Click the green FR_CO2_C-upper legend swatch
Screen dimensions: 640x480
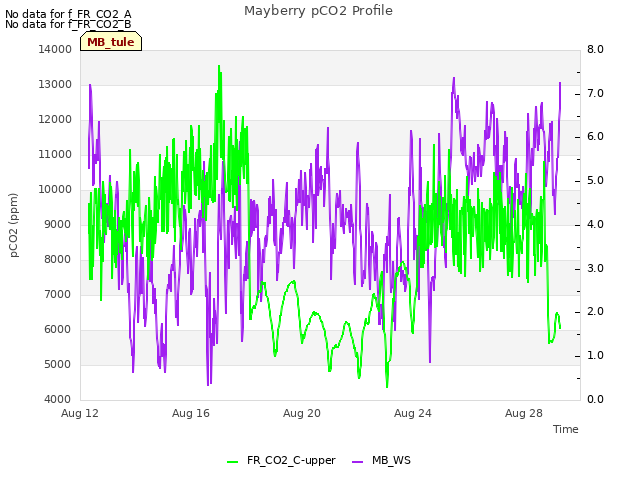coord(232,462)
